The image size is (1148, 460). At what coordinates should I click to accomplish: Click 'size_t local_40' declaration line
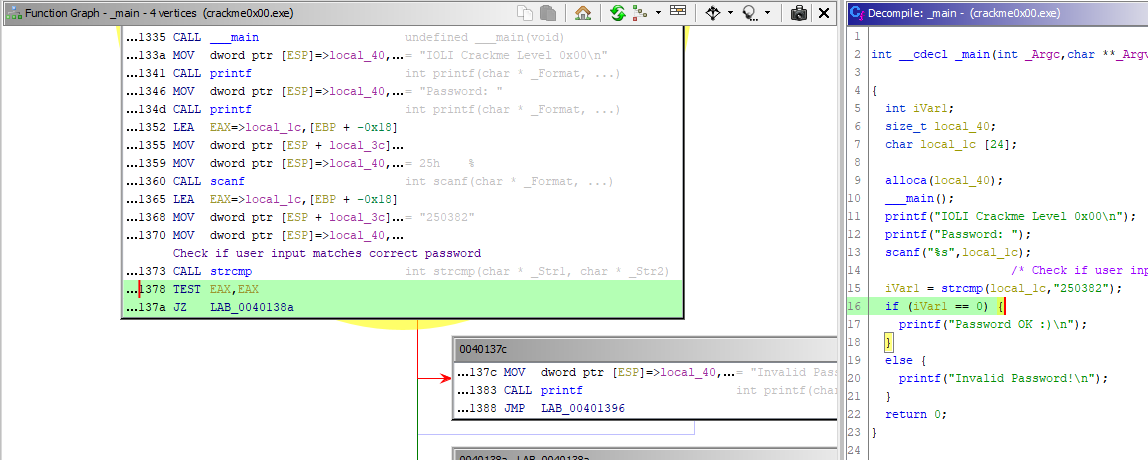point(941,126)
